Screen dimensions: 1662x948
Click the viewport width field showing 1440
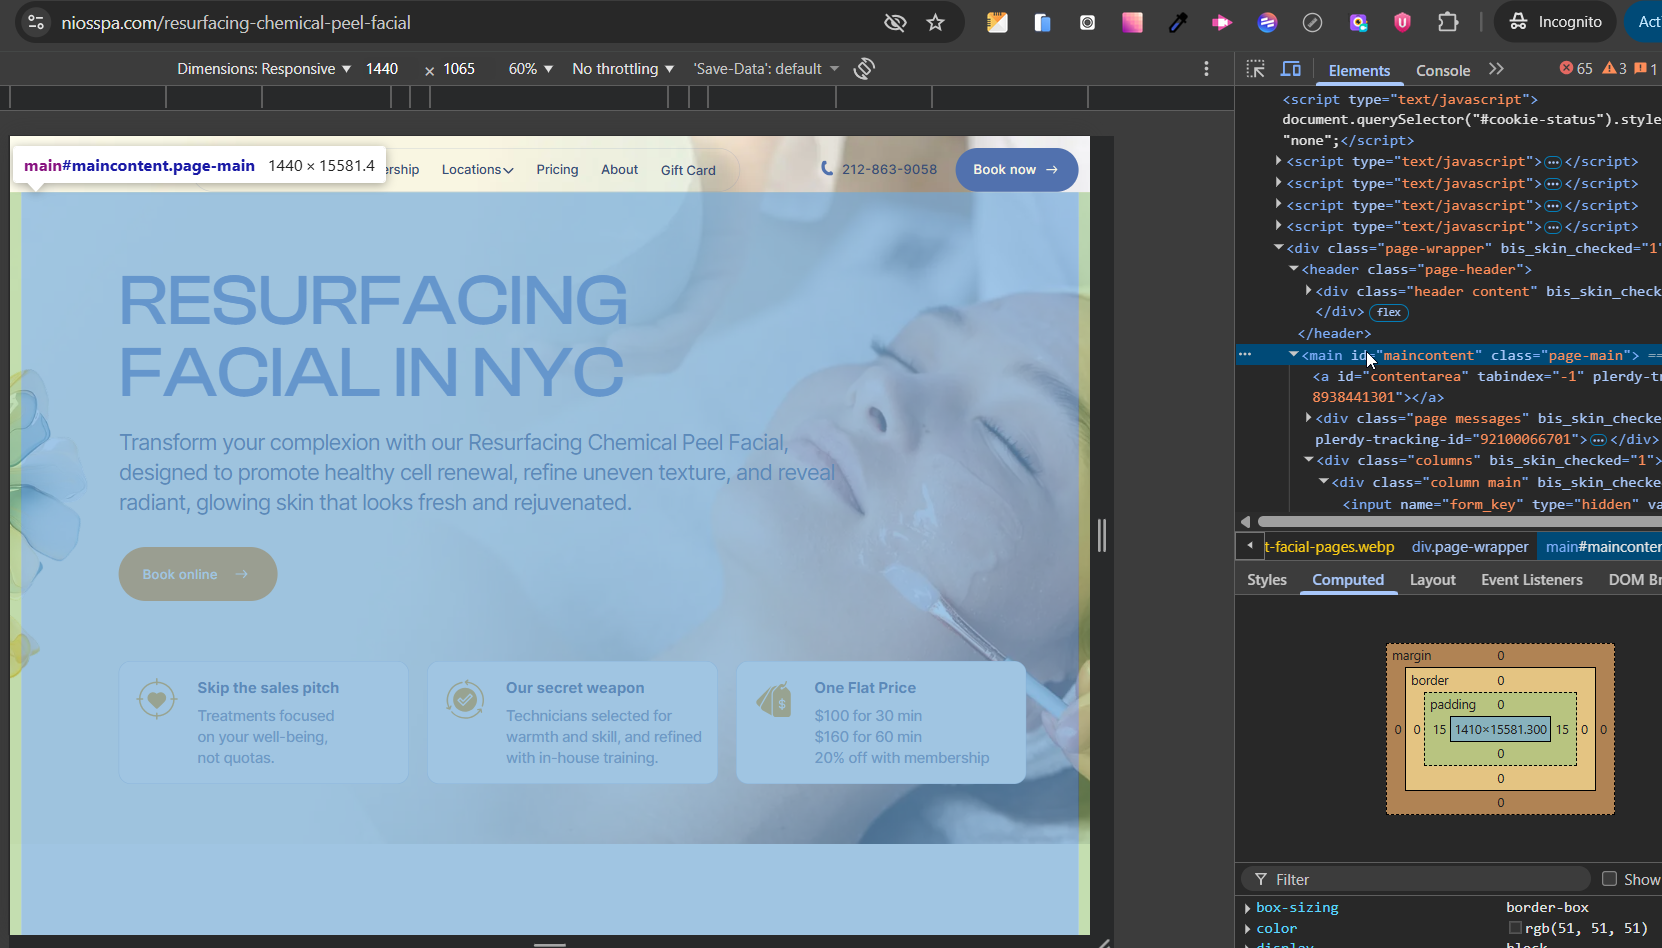382,69
